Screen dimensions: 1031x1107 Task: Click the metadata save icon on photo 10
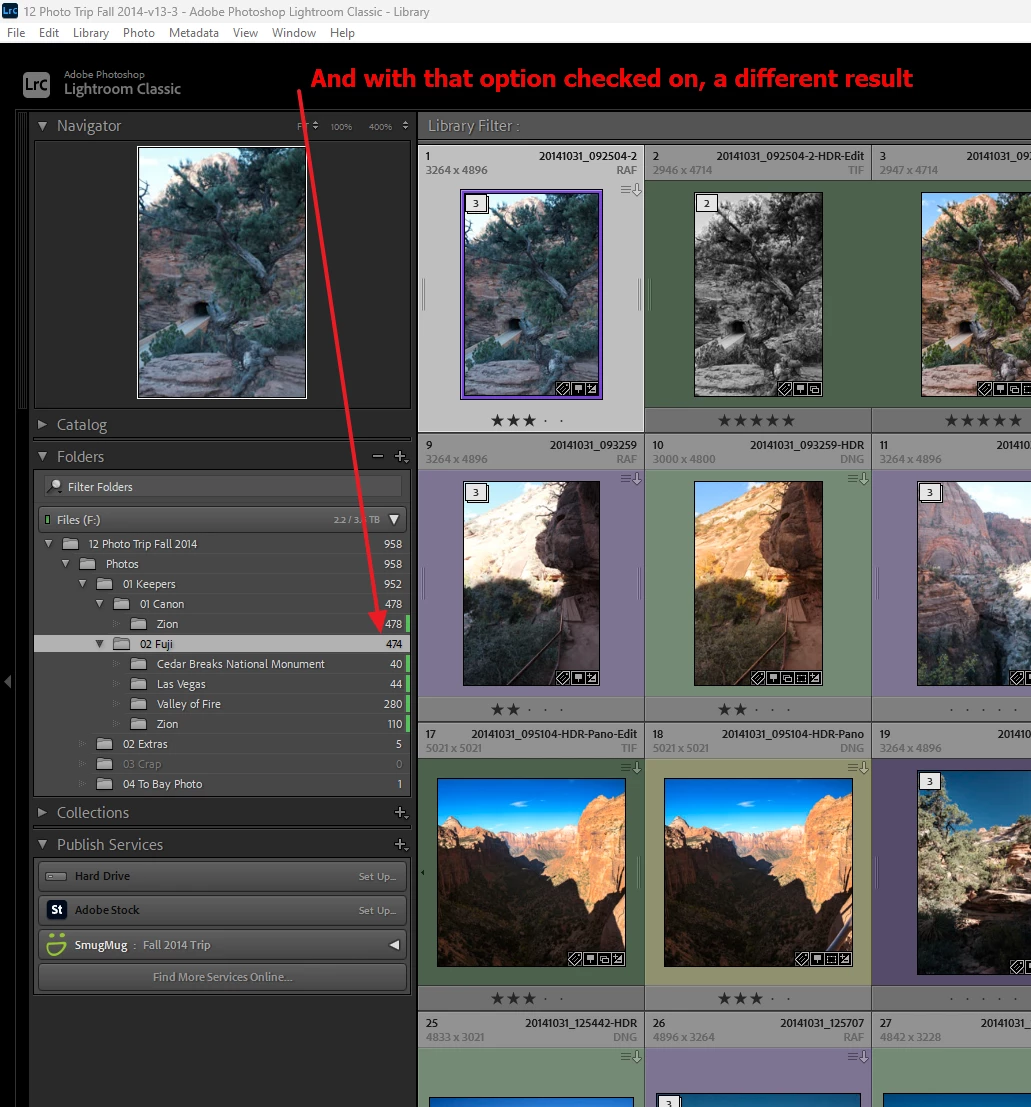coord(858,479)
